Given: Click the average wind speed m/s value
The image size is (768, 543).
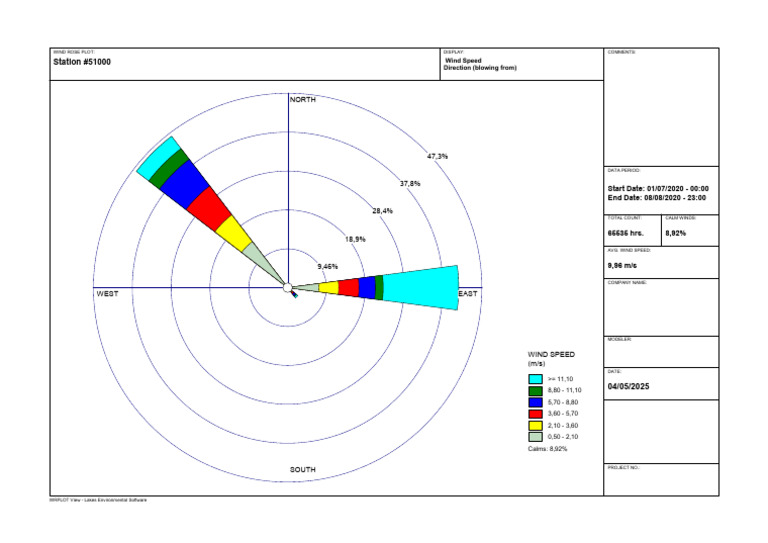Looking at the screenshot, I should [x=622, y=266].
